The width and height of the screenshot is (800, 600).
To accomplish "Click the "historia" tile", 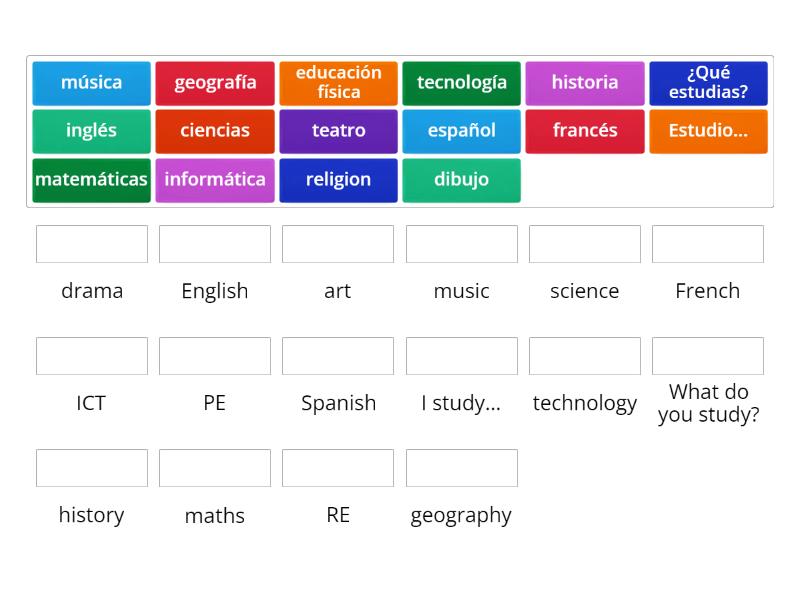I will tap(585, 83).
